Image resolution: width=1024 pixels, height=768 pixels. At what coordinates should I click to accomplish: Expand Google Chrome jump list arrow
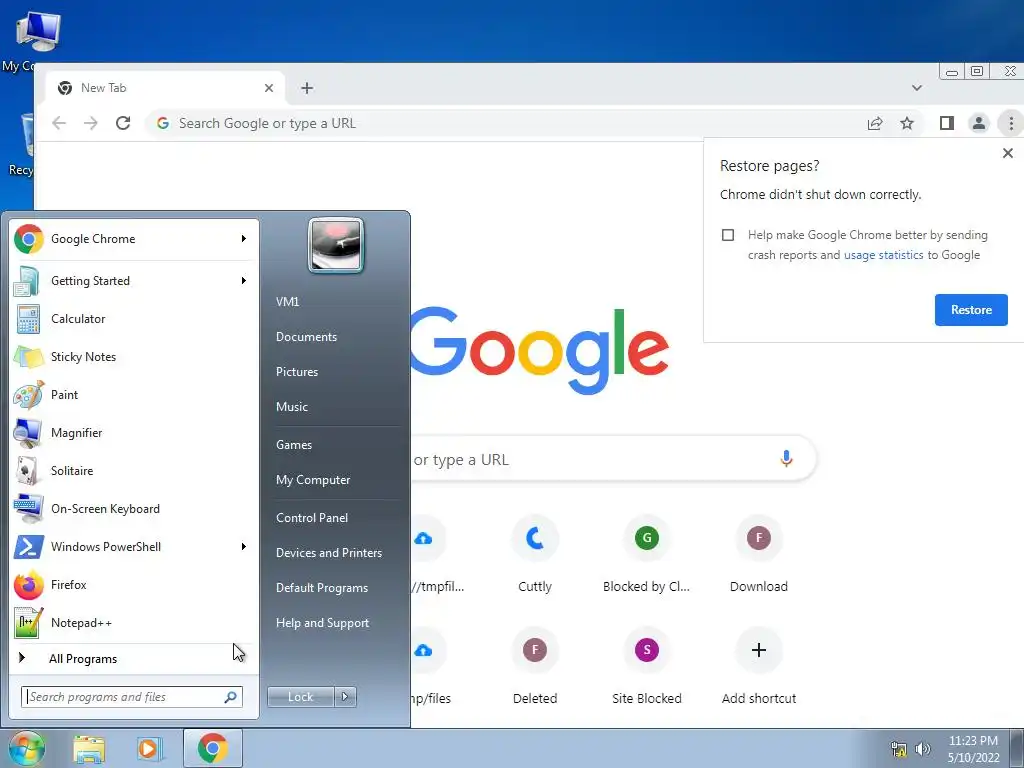tap(244, 239)
